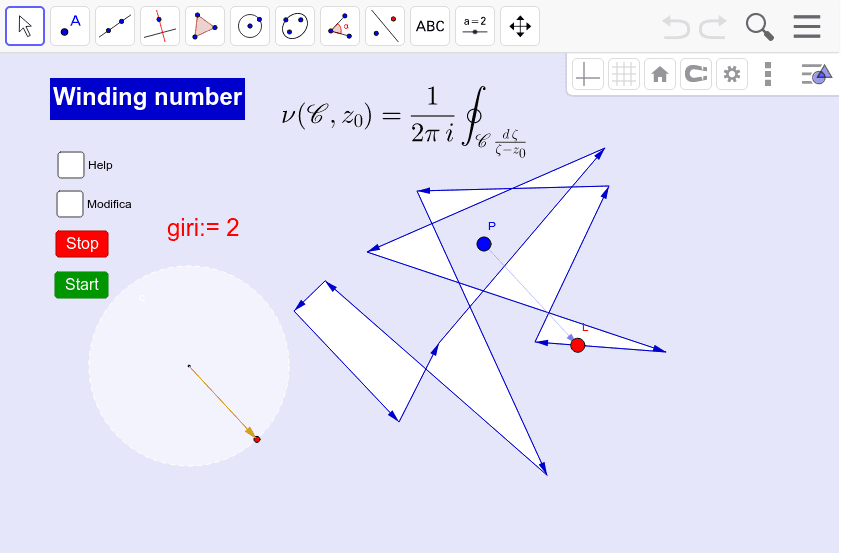This screenshot has width=841, height=555.
Task: Click the Home standard view icon
Action: tap(660, 74)
